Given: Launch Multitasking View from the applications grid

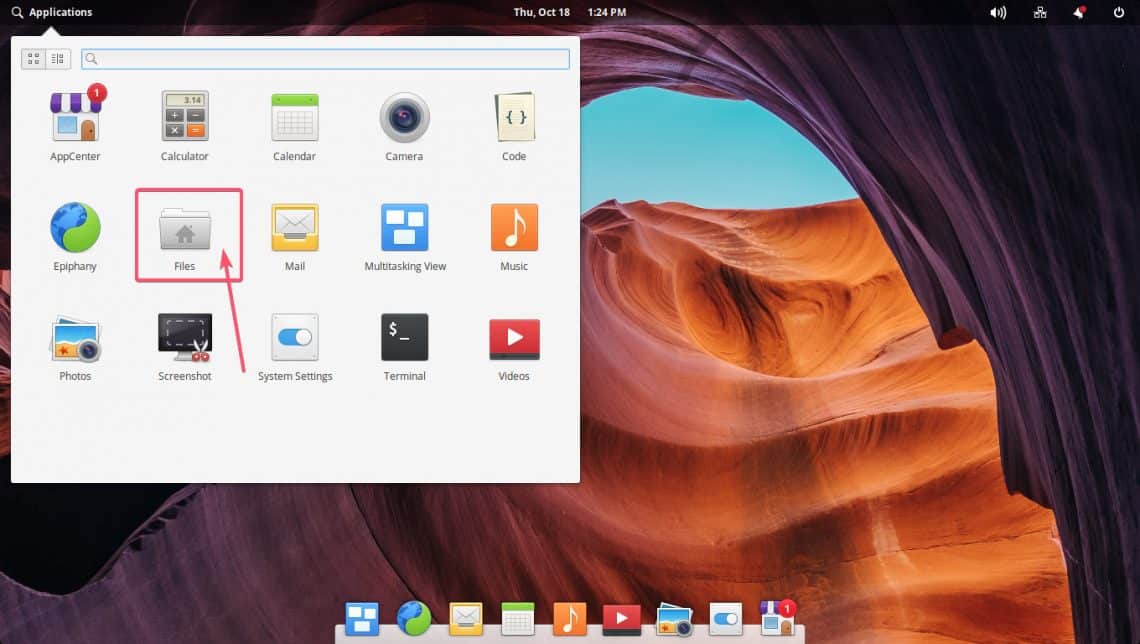Looking at the screenshot, I should click(404, 229).
